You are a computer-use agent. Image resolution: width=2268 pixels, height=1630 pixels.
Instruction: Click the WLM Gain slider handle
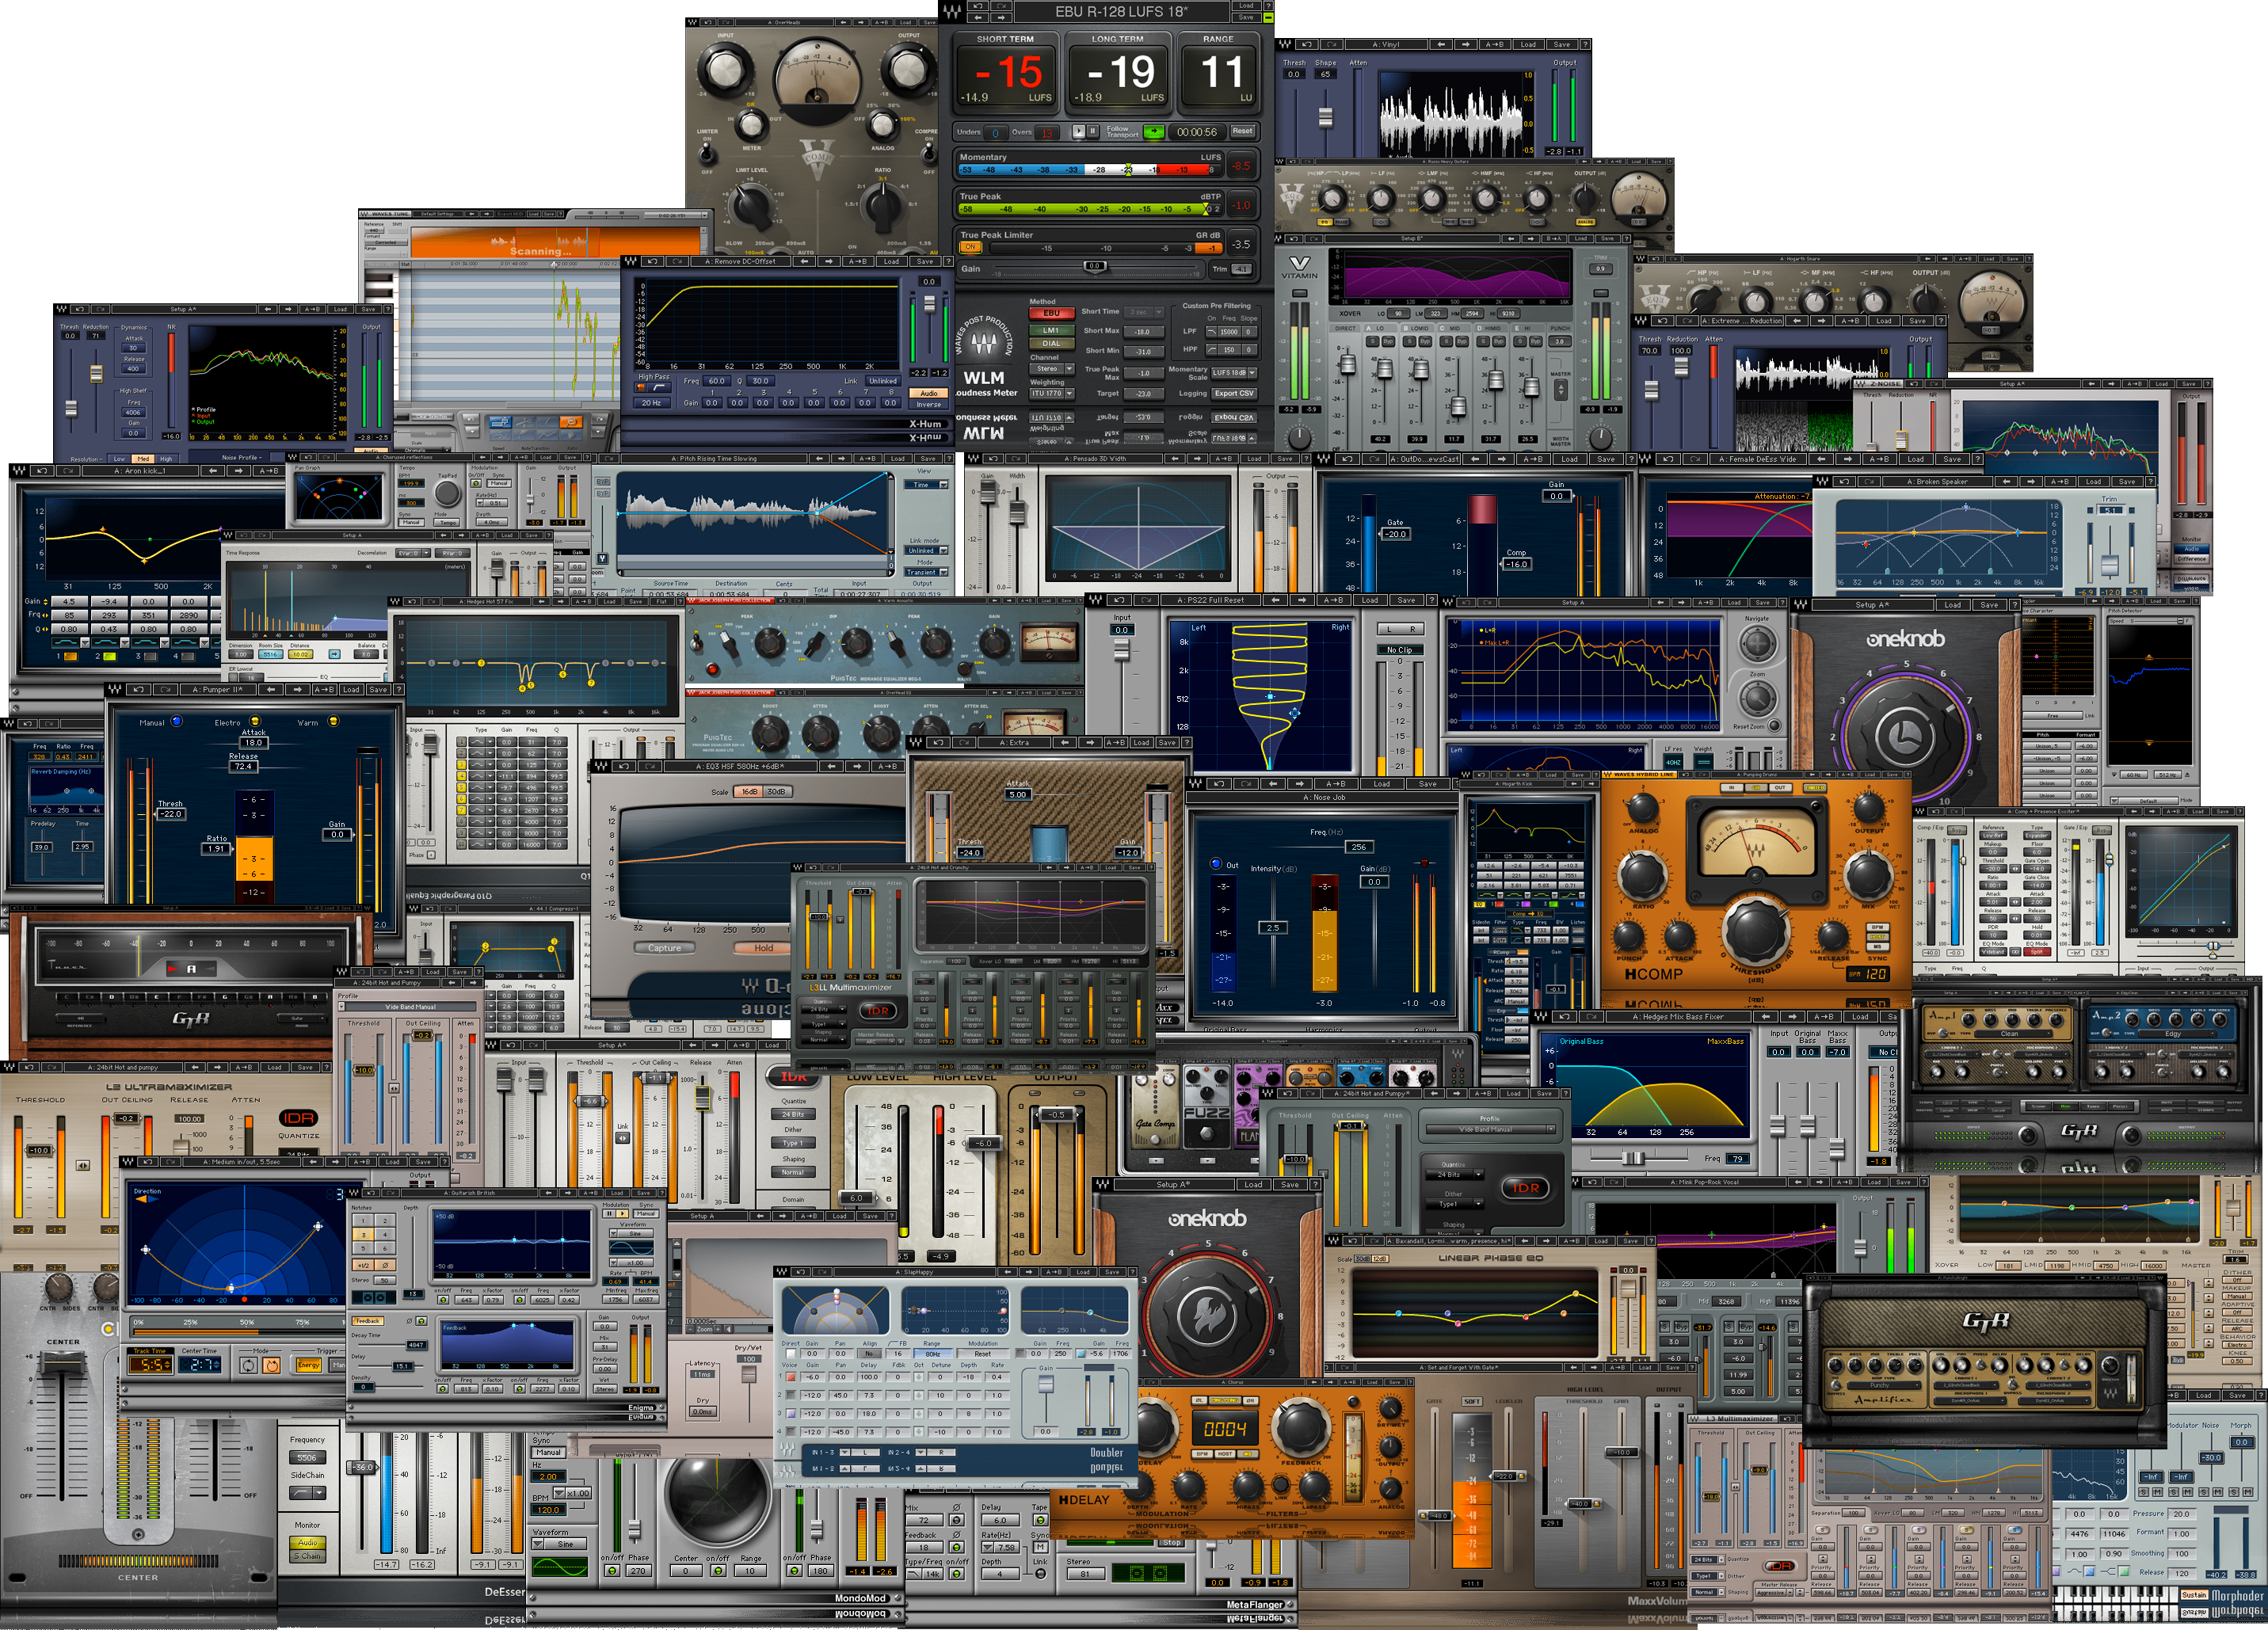[x=1095, y=267]
